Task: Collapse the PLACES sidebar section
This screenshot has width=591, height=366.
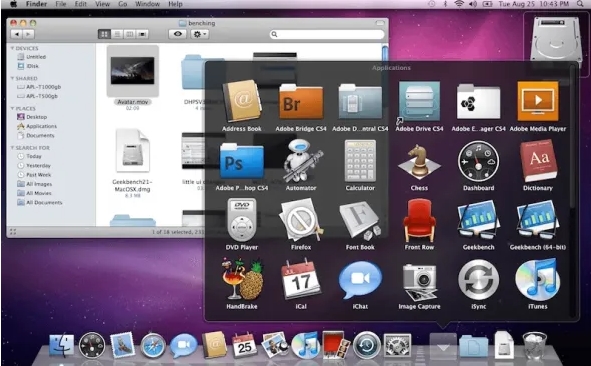Action: [x=12, y=109]
